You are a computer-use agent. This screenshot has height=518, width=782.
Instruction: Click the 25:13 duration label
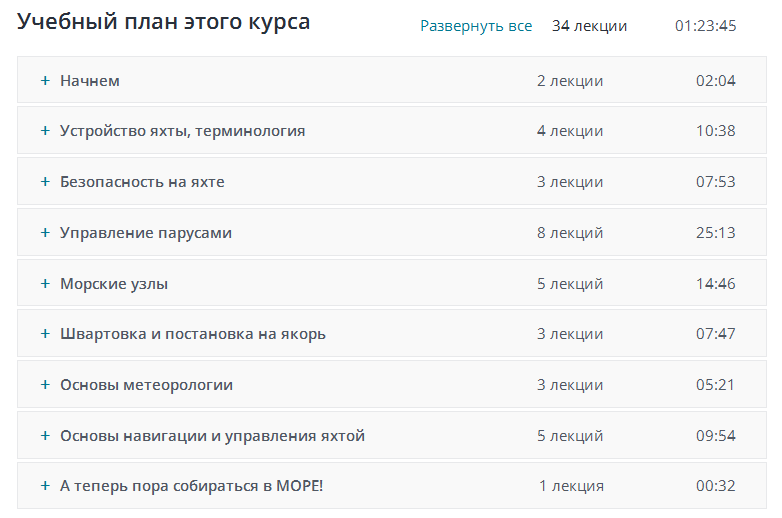[716, 233]
